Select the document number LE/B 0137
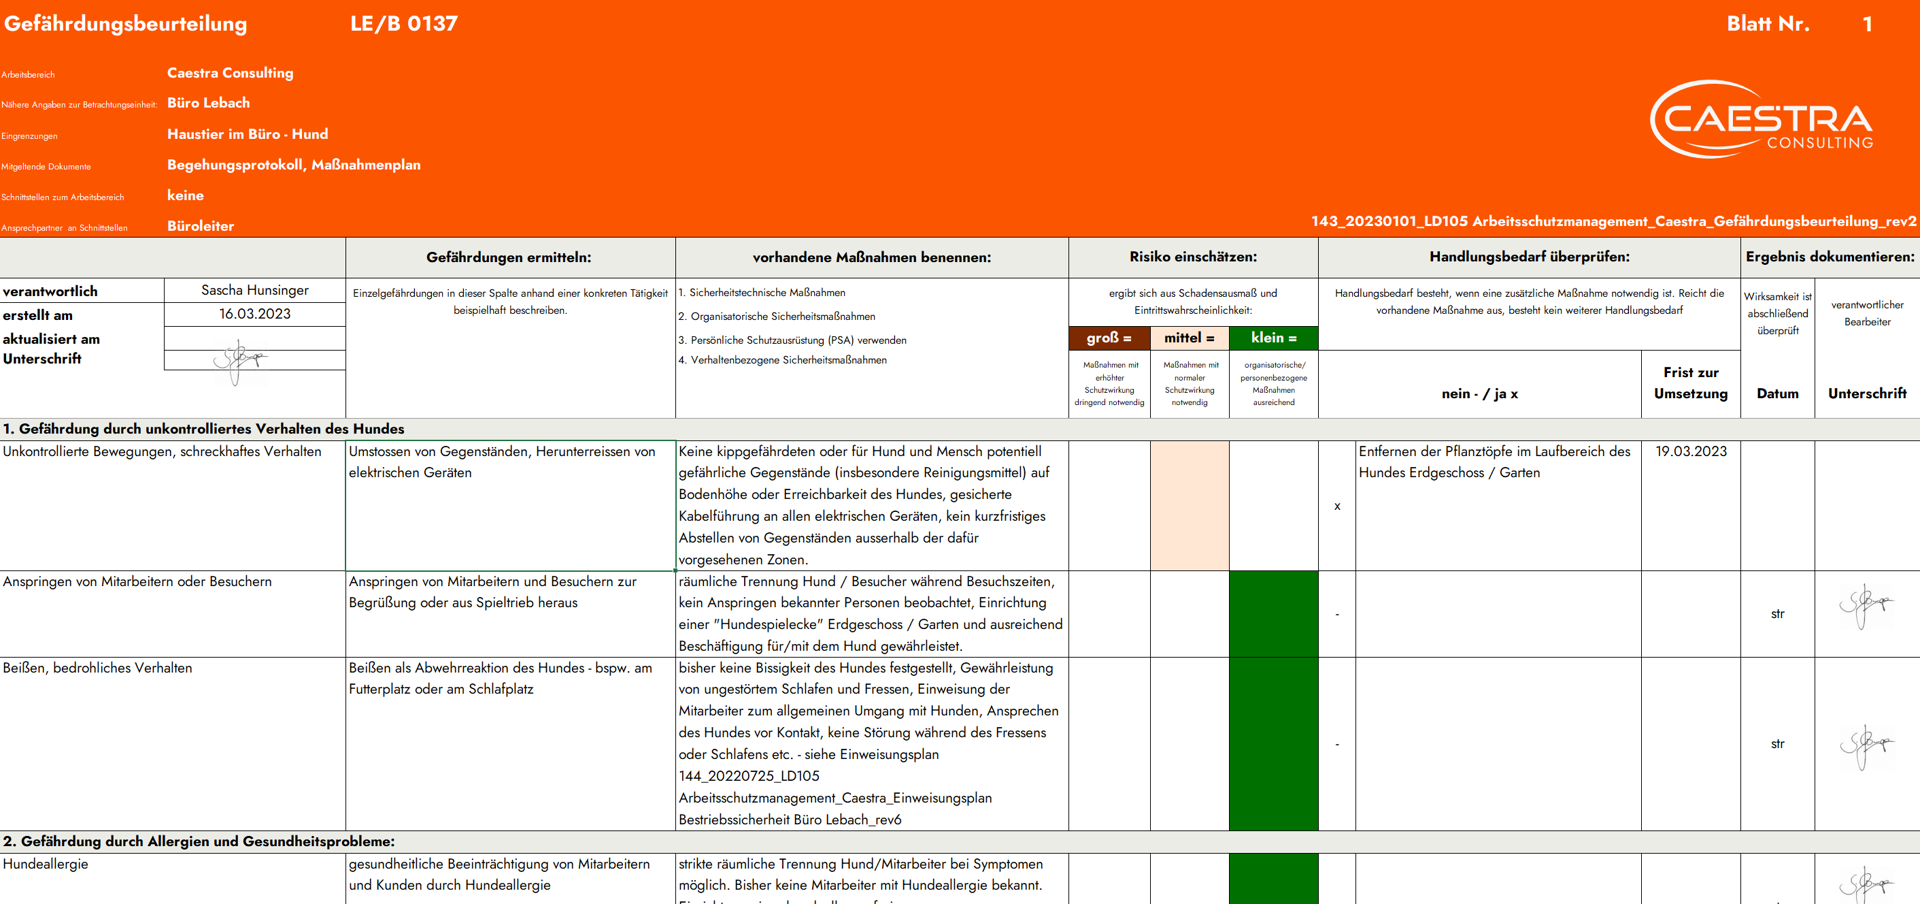1920x904 pixels. pyautogui.click(x=404, y=24)
